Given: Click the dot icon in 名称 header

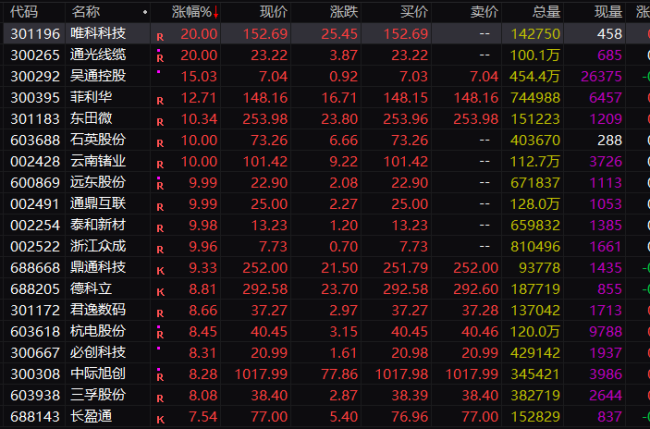Looking at the screenshot, I should [145, 12].
